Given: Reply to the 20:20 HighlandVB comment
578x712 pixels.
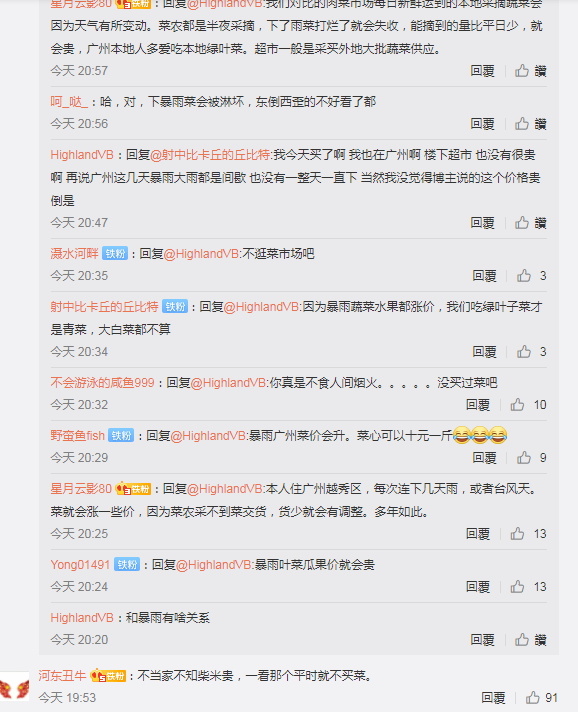Looking at the screenshot, I should (x=482, y=640).
